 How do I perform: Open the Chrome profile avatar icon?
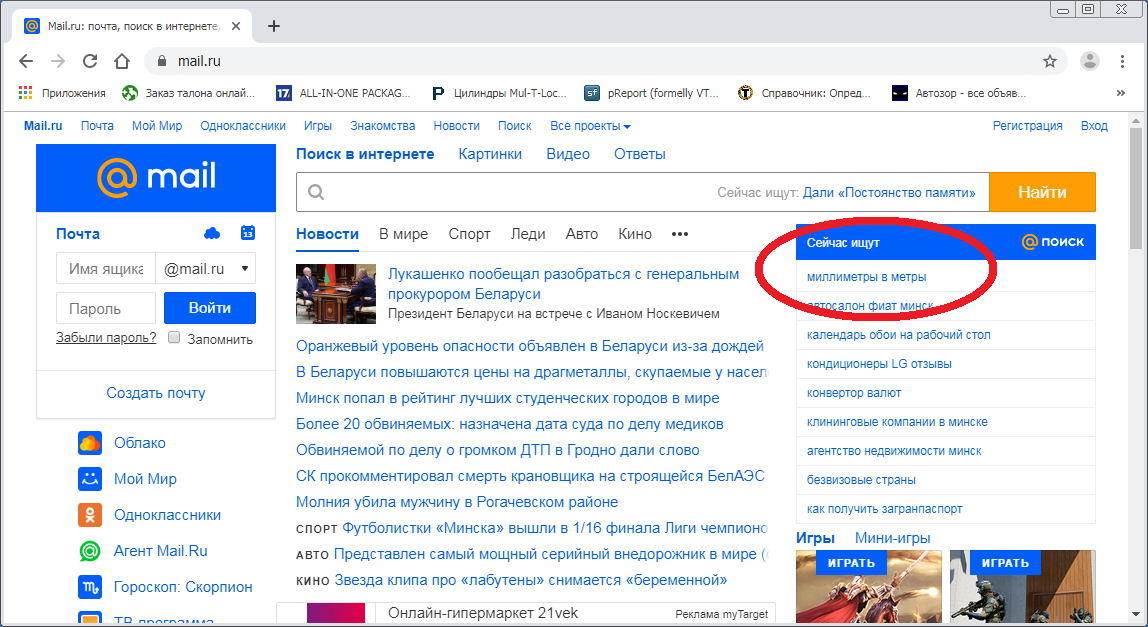click(x=1090, y=61)
